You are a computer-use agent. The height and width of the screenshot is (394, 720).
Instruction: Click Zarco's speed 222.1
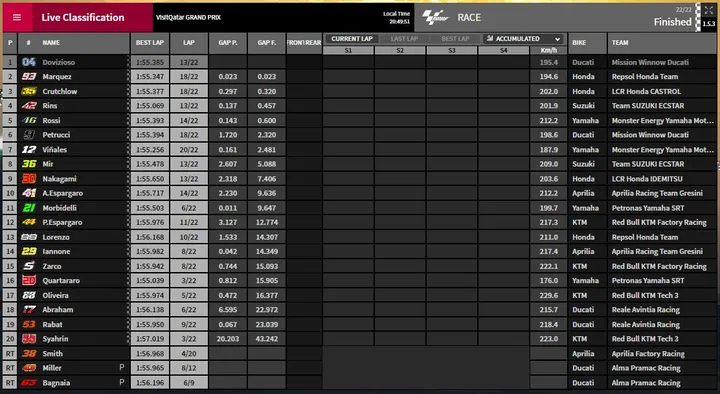click(x=549, y=266)
